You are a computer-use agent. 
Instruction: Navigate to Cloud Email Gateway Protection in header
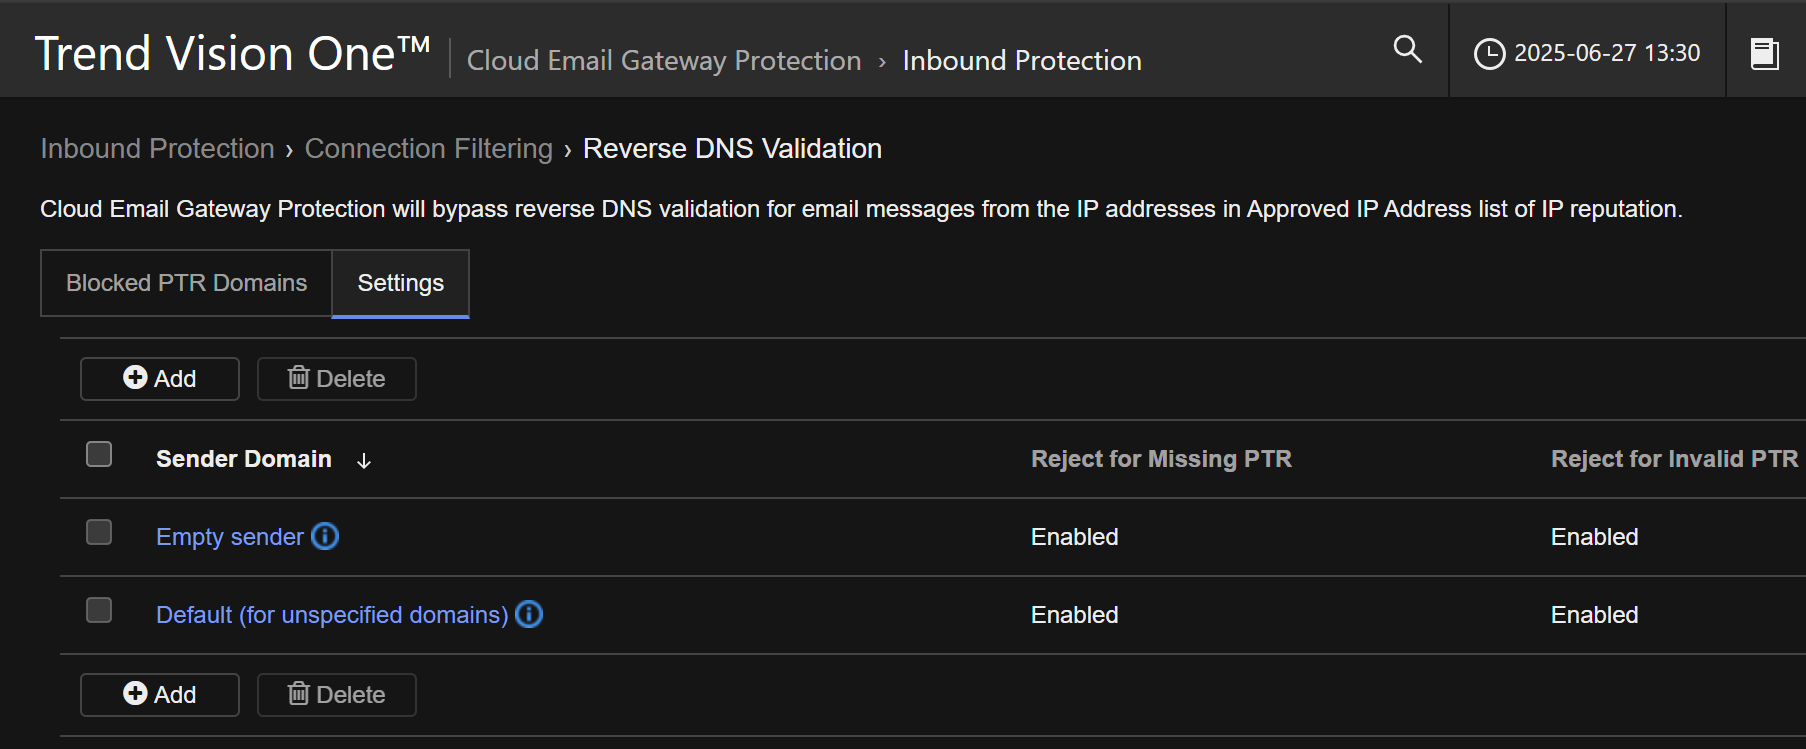pyautogui.click(x=663, y=61)
